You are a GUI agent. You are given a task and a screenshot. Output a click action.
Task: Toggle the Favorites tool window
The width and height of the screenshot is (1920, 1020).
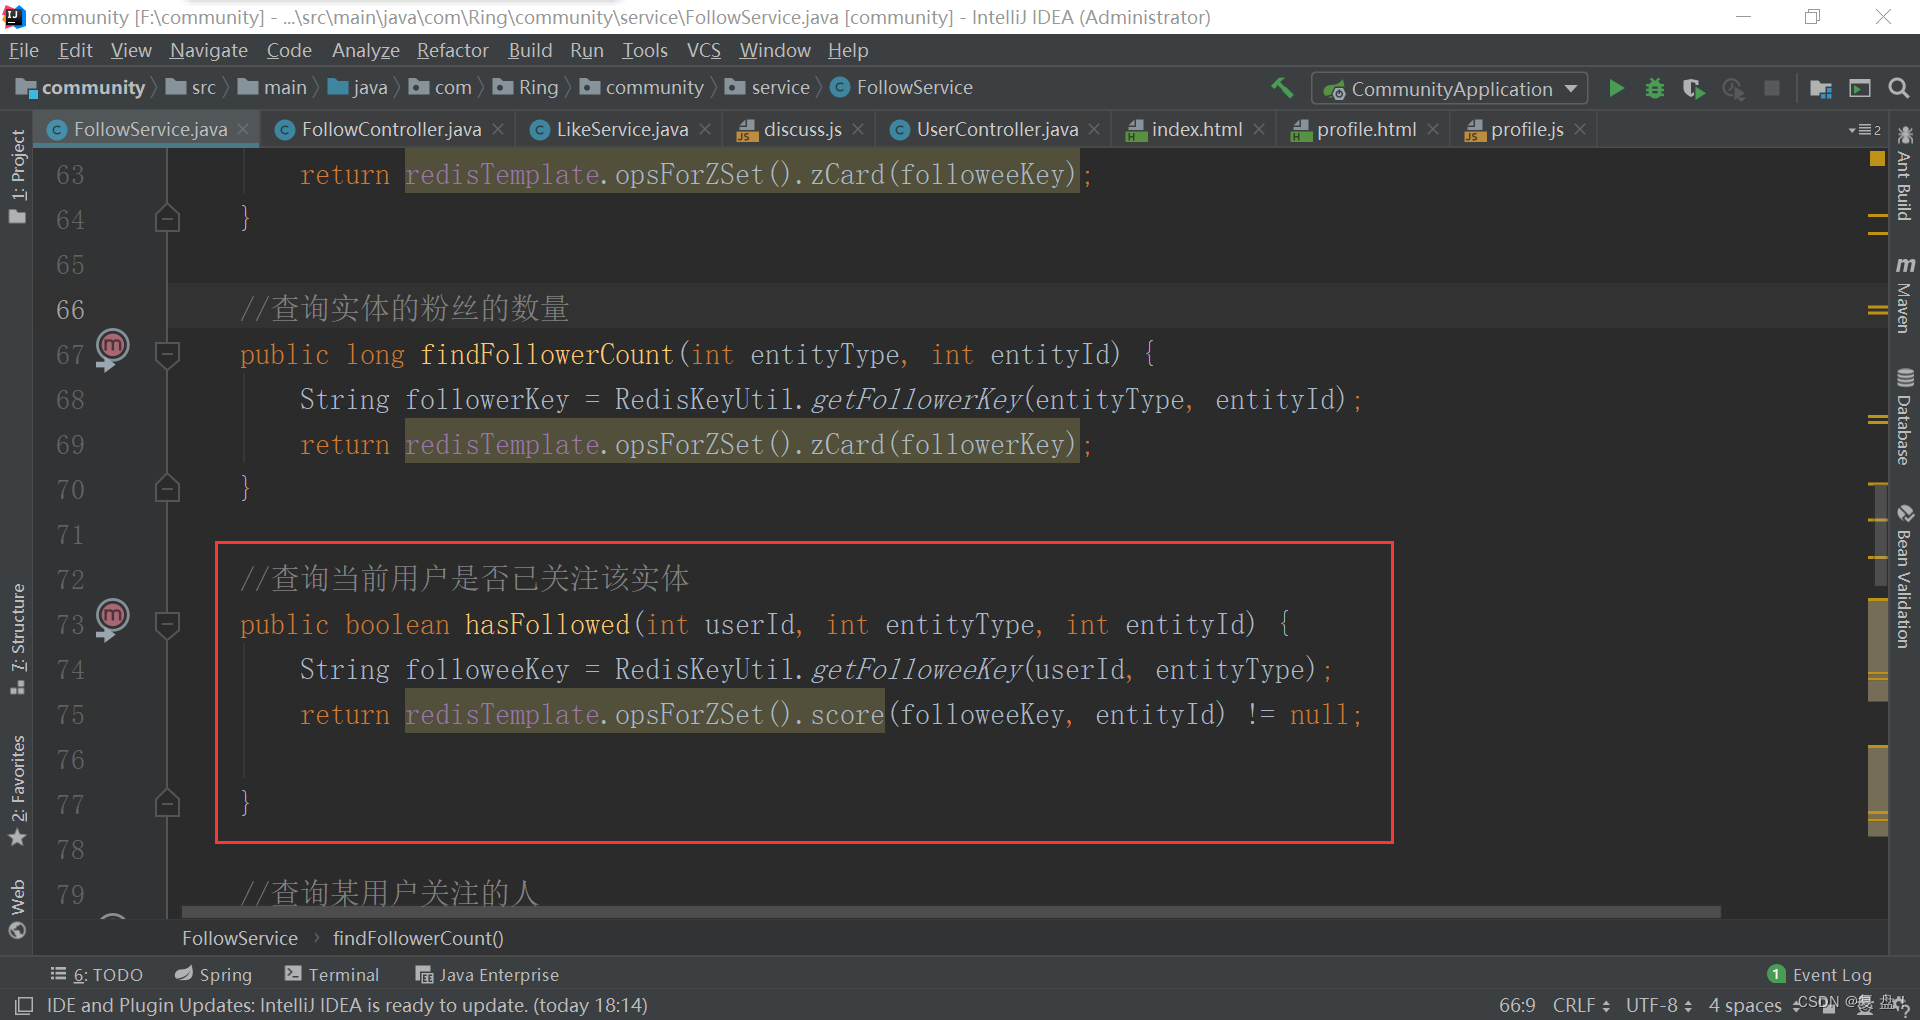pos(17,790)
